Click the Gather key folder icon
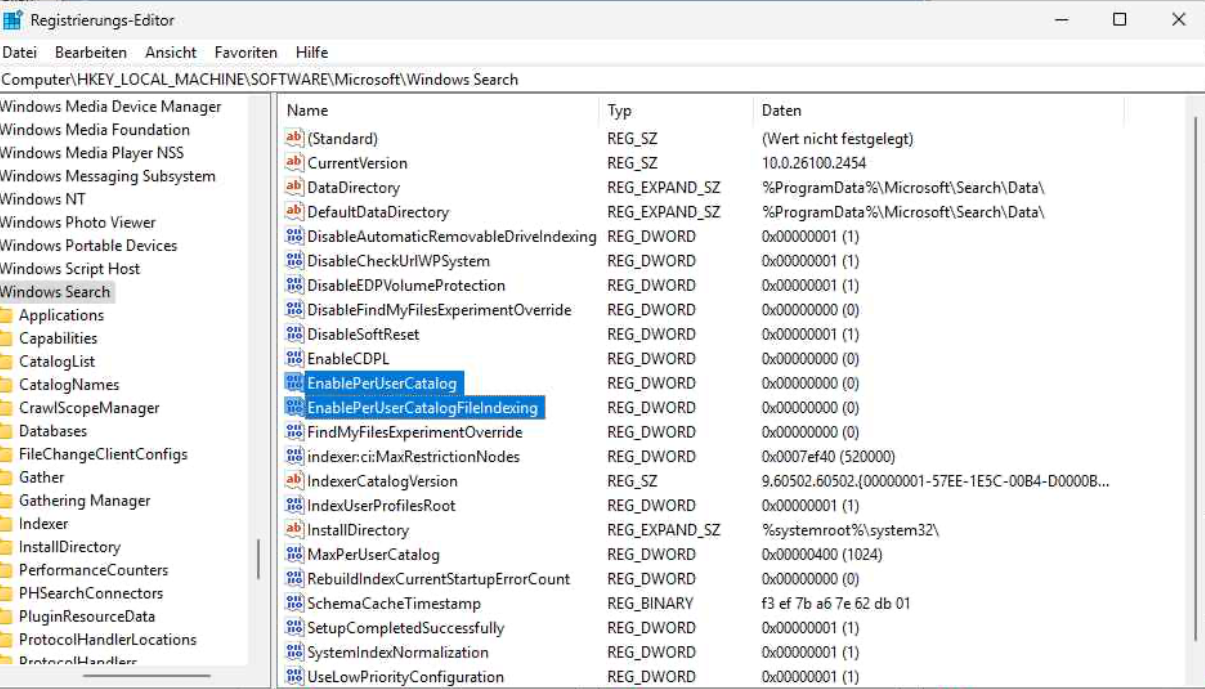Viewport: 1205px width, 689px height. point(6,477)
